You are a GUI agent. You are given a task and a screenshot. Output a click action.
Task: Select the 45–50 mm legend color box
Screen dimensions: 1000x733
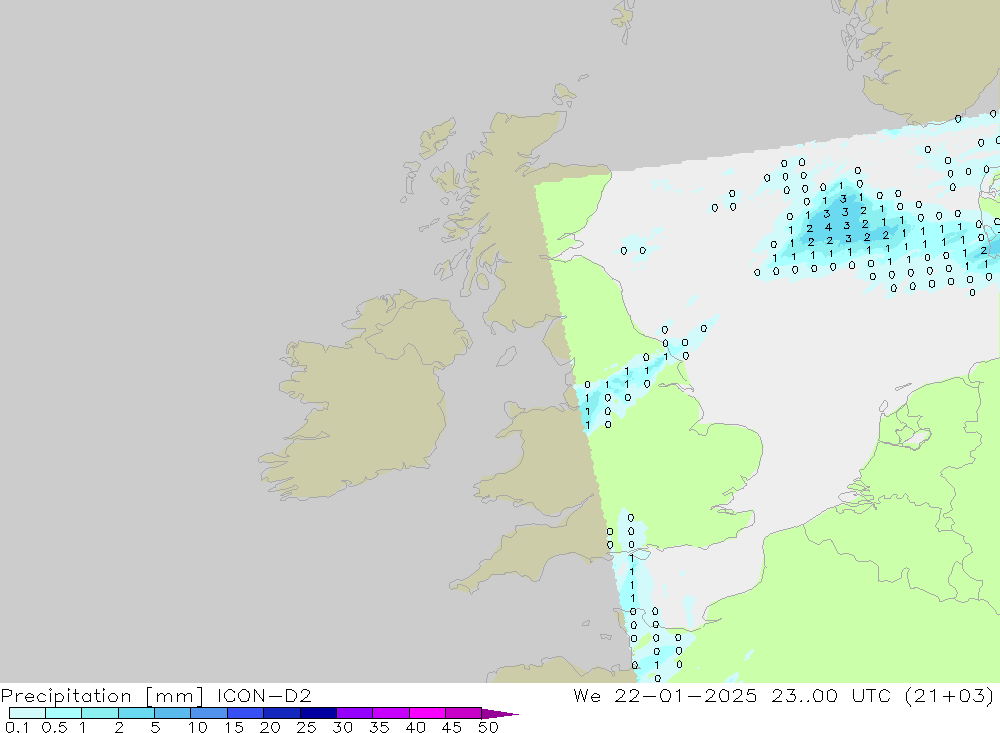click(464, 713)
